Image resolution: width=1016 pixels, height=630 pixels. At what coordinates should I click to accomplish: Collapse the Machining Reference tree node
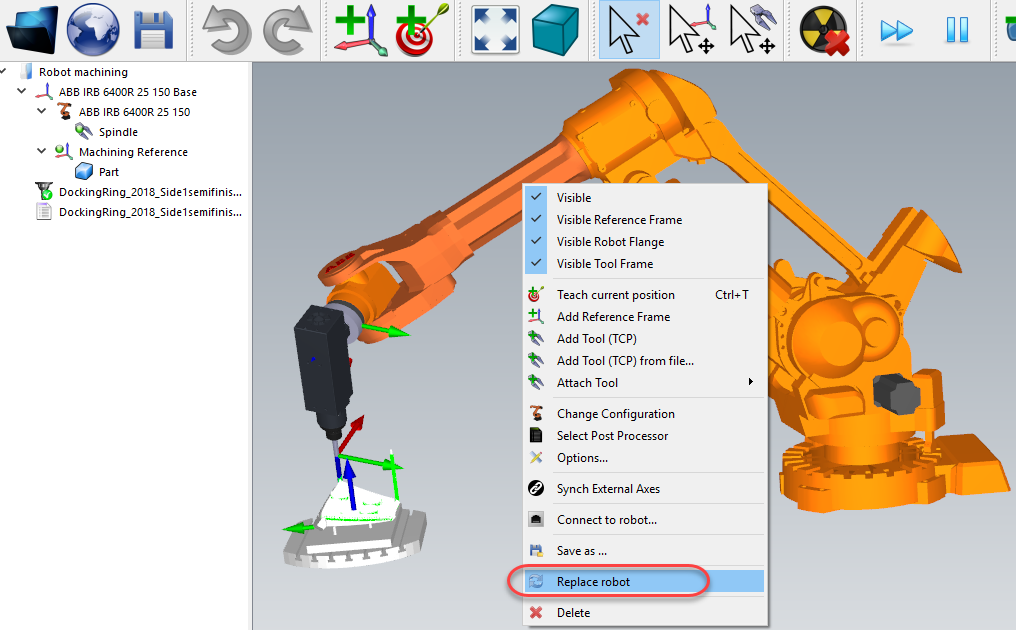point(42,152)
